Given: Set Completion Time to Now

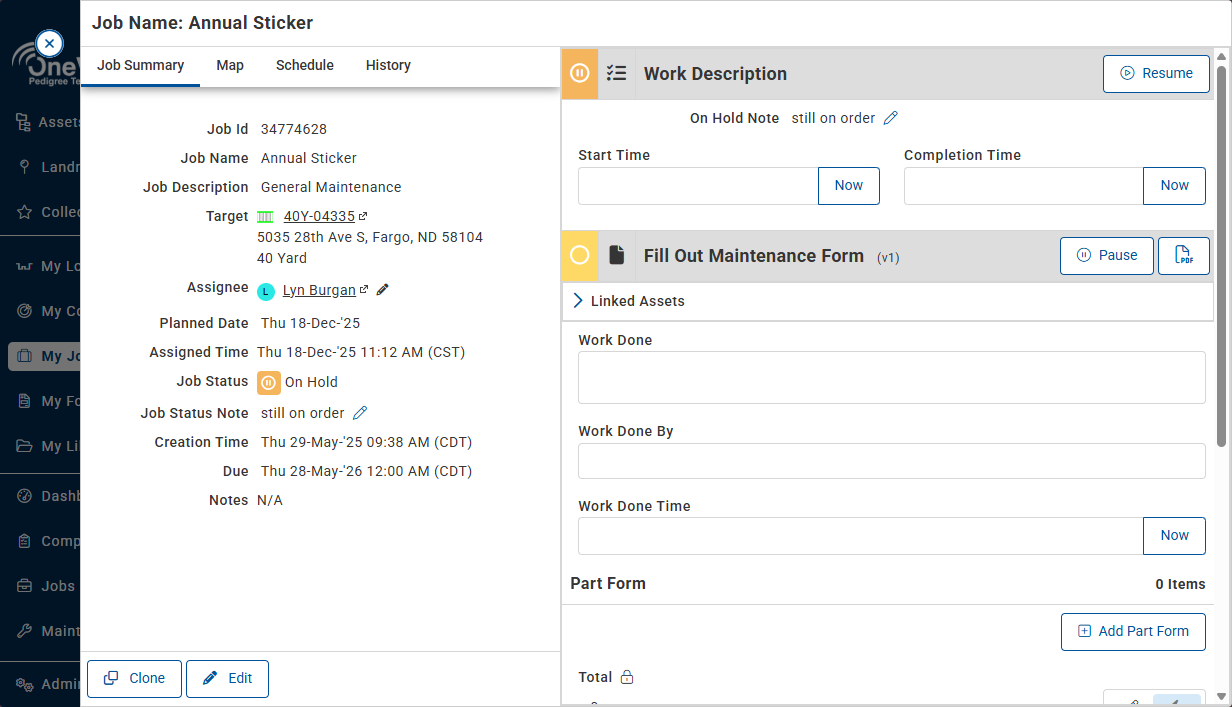Looking at the screenshot, I should tap(1174, 186).
